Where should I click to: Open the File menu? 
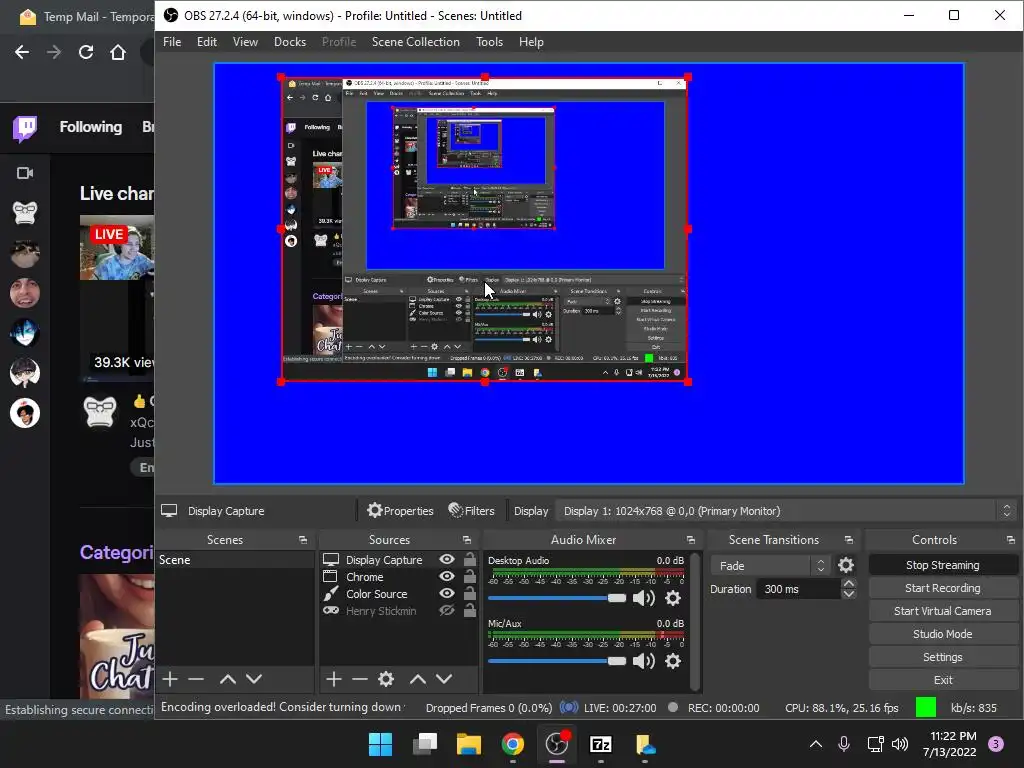[172, 42]
